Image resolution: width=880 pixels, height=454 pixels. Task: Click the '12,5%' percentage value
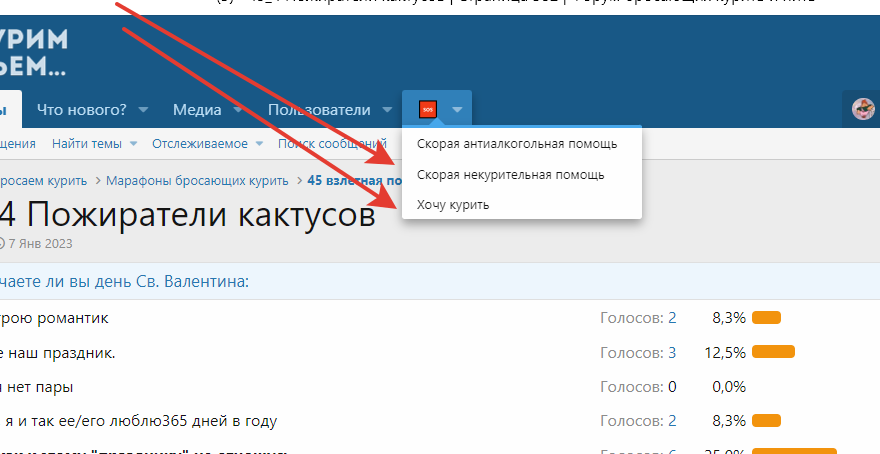tap(725, 352)
